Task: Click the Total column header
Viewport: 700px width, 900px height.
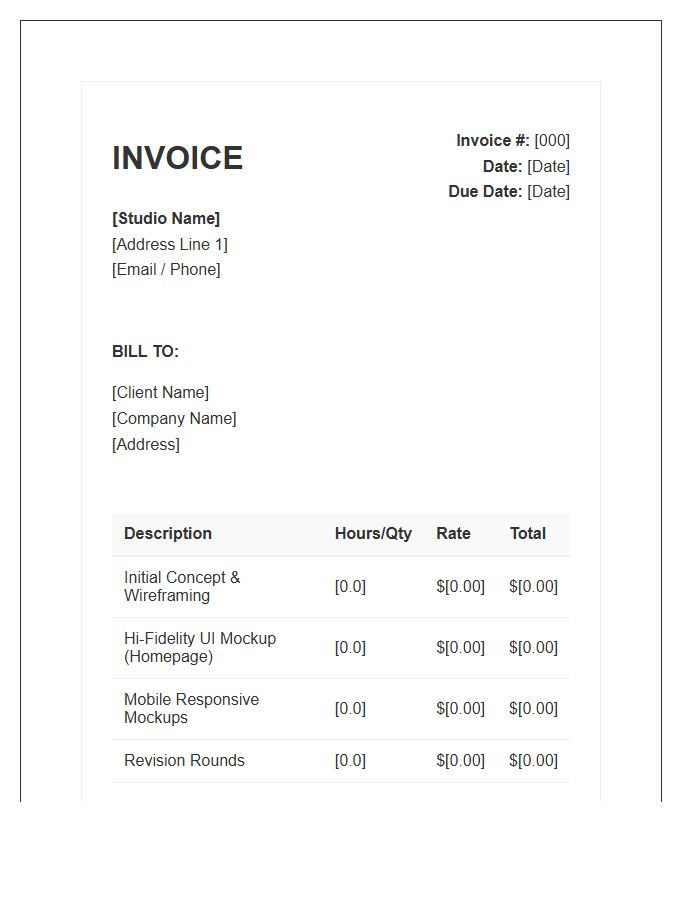Action: (x=528, y=533)
